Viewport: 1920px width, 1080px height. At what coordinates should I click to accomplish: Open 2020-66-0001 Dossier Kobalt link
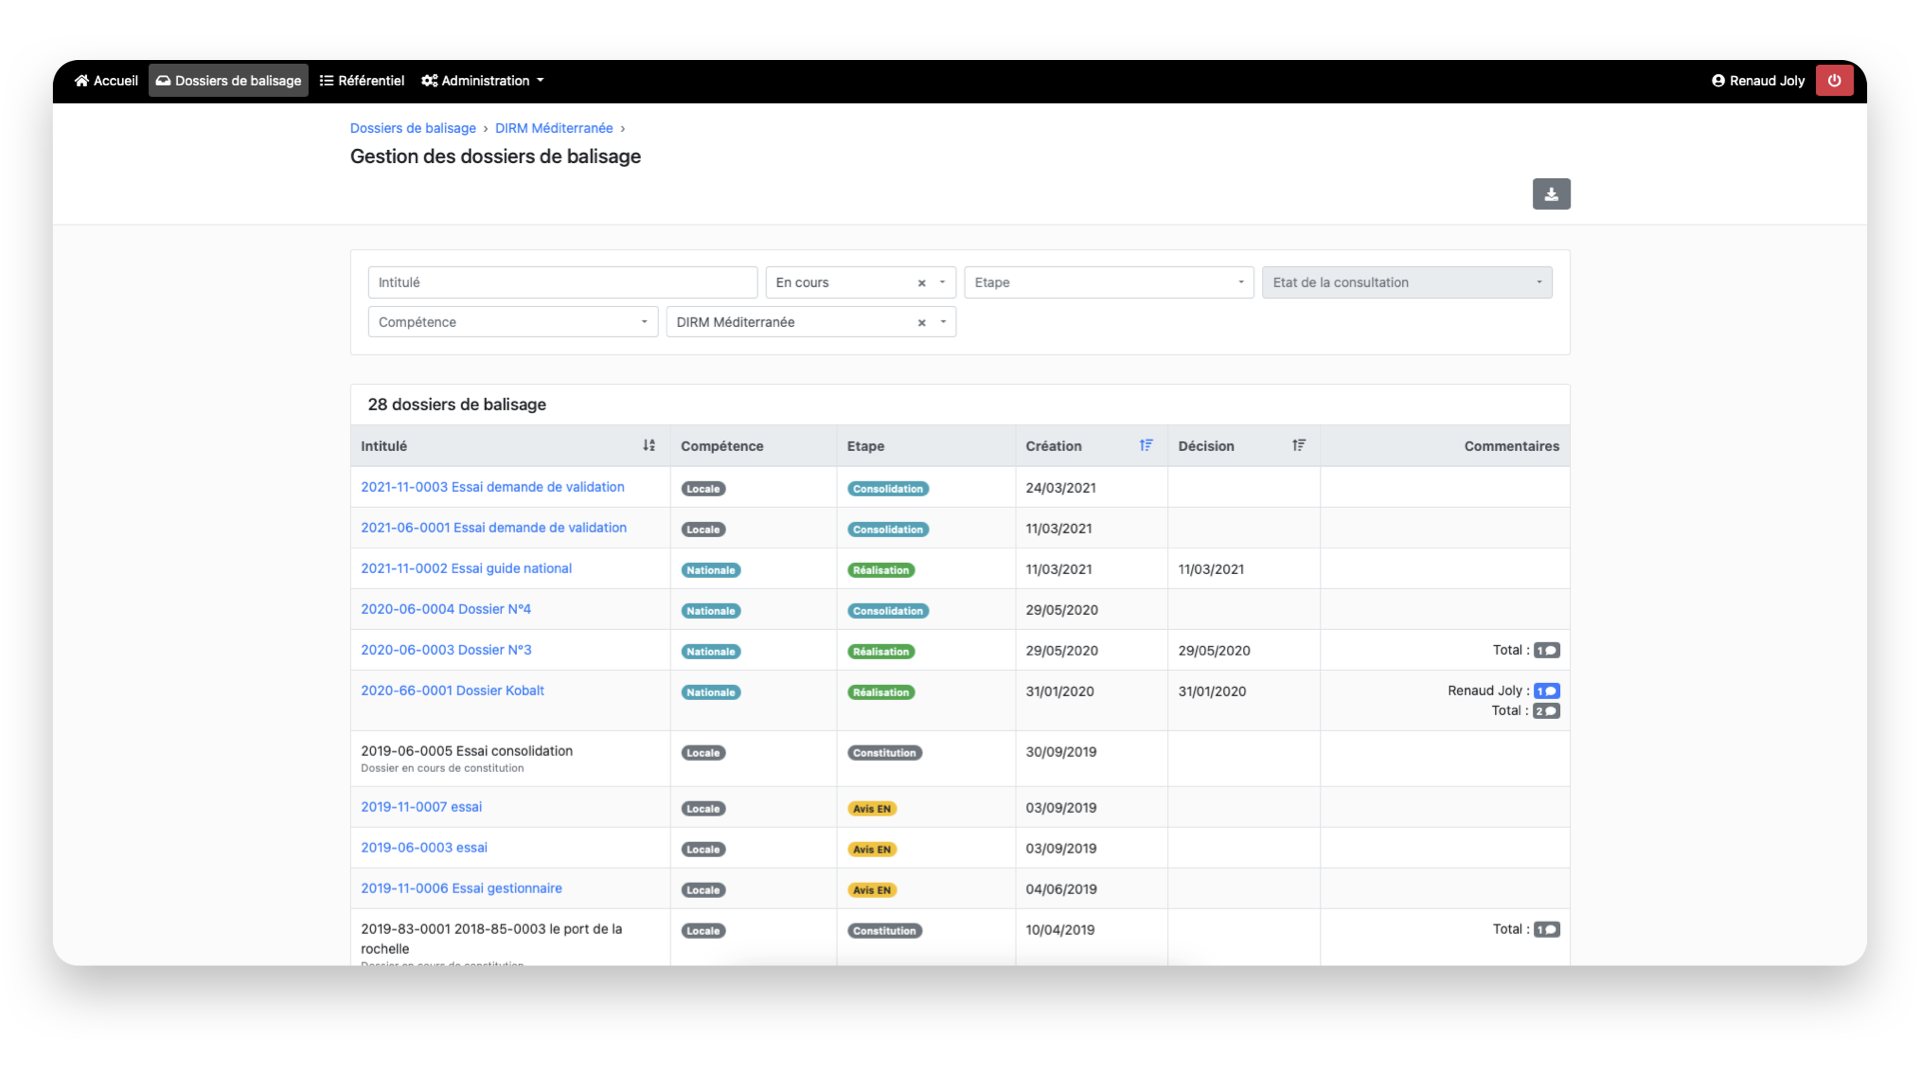(x=452, y=691)
